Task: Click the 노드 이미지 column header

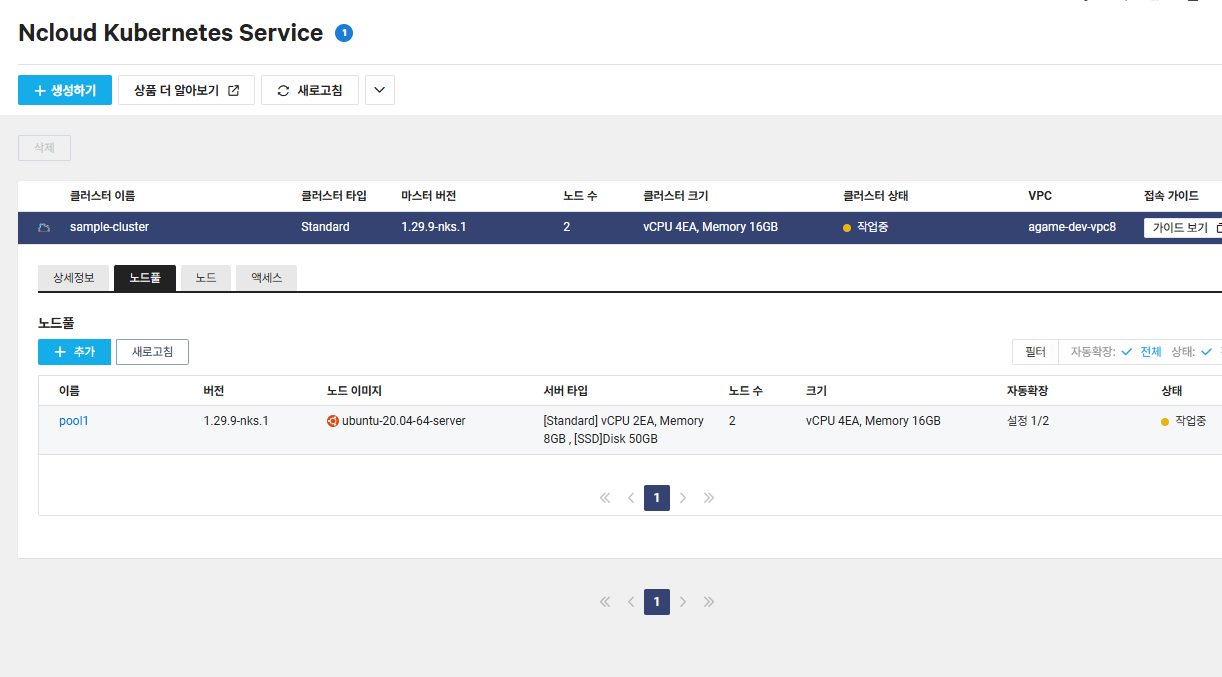Action: 354,391
